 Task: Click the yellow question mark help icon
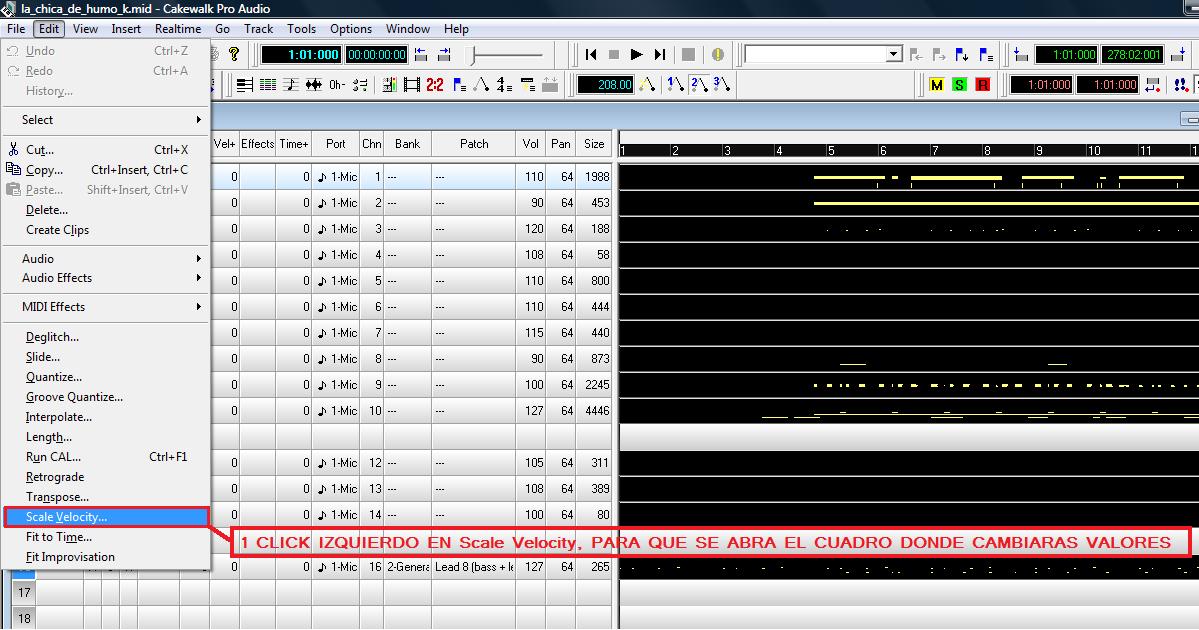(x=234, y=54)
